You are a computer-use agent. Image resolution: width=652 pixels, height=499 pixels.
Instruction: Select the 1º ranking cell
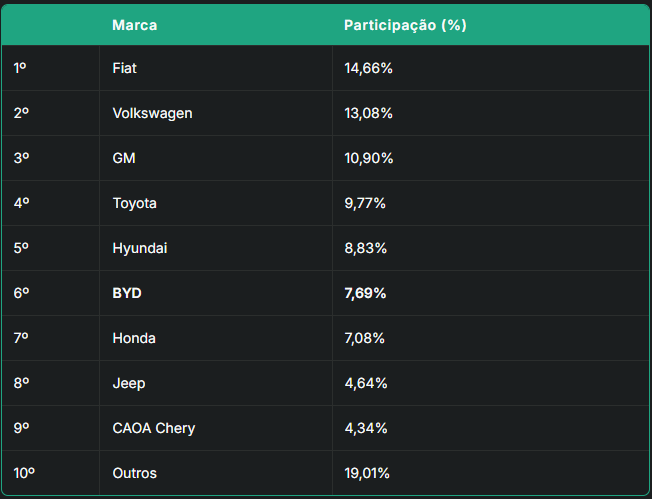click(x=20, y=68)
